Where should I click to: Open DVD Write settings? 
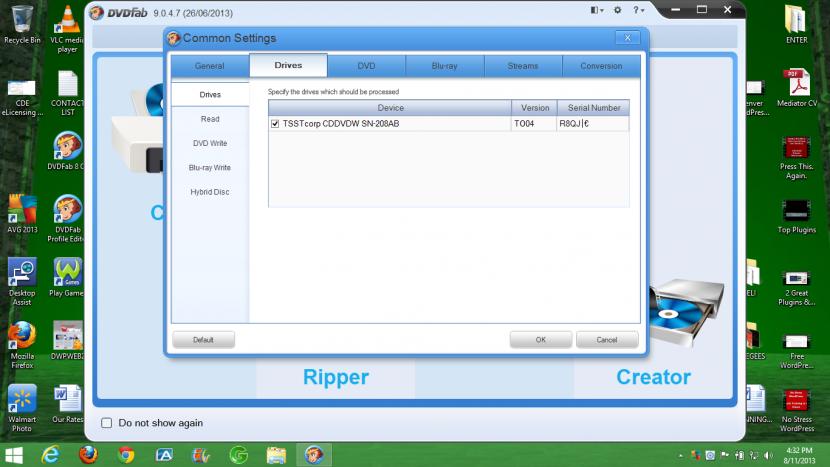210,143
